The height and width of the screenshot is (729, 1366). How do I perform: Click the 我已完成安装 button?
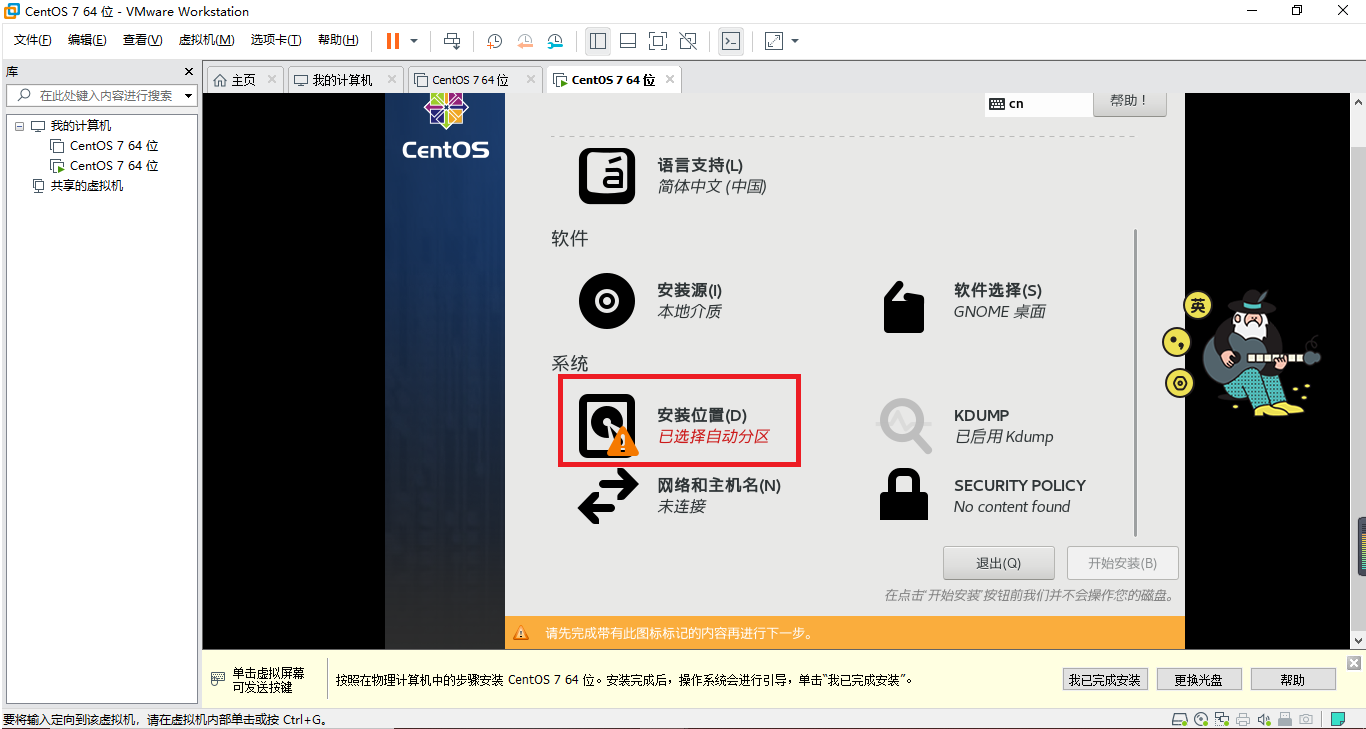[1105, 679]
